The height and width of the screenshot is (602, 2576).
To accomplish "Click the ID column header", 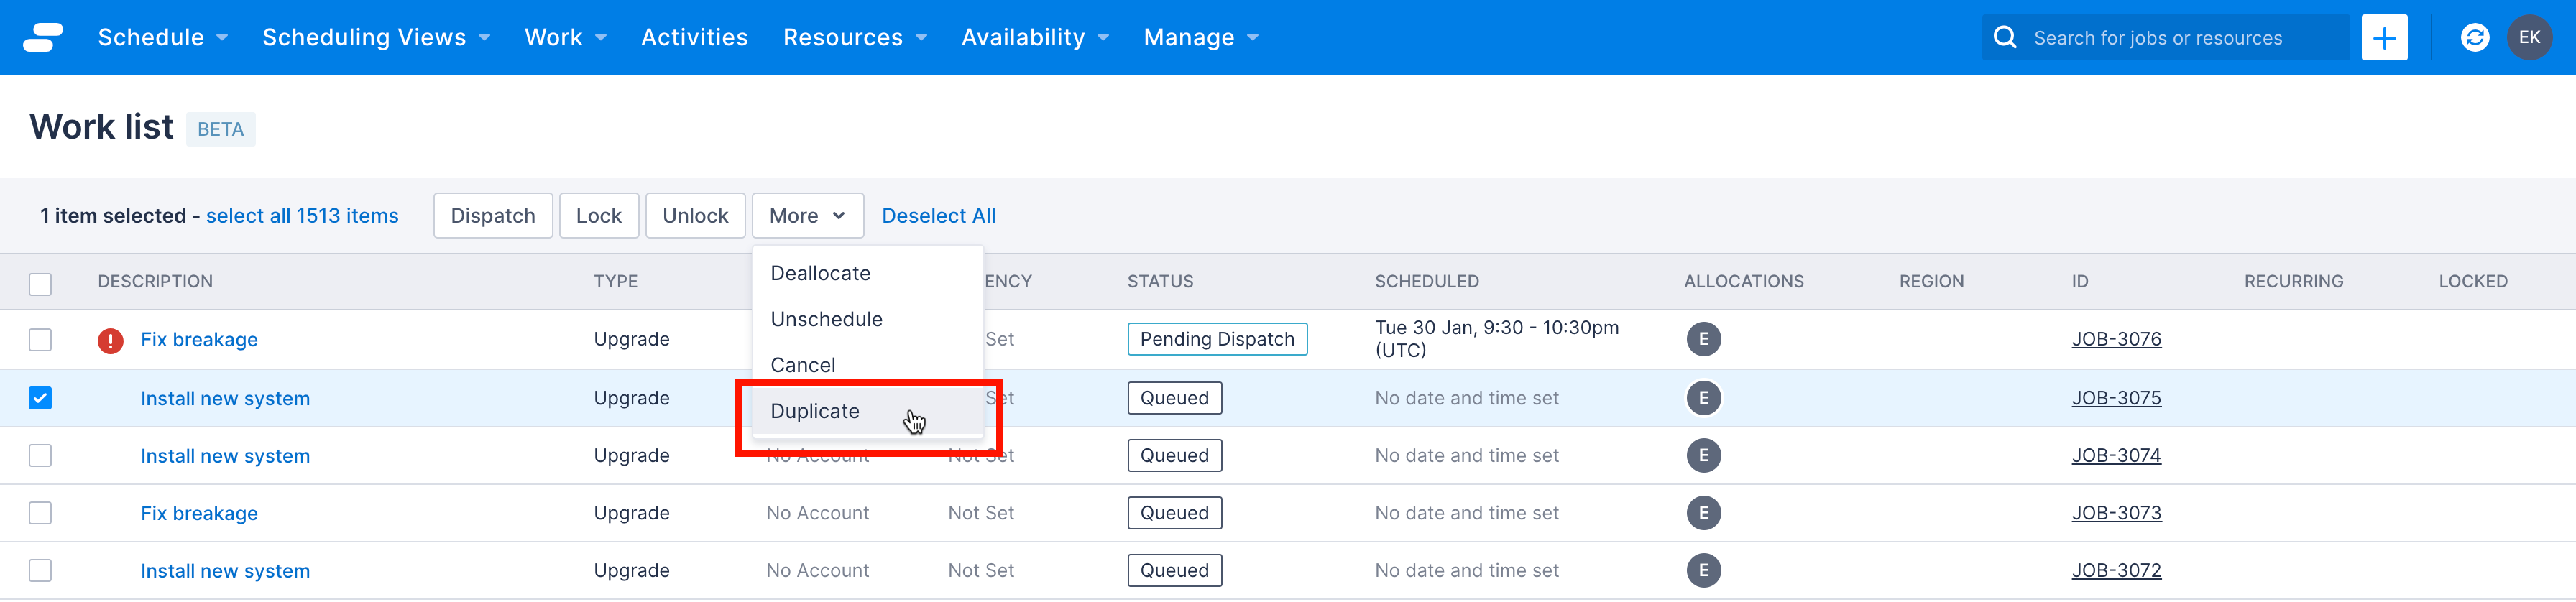I will pos(2080,282).
